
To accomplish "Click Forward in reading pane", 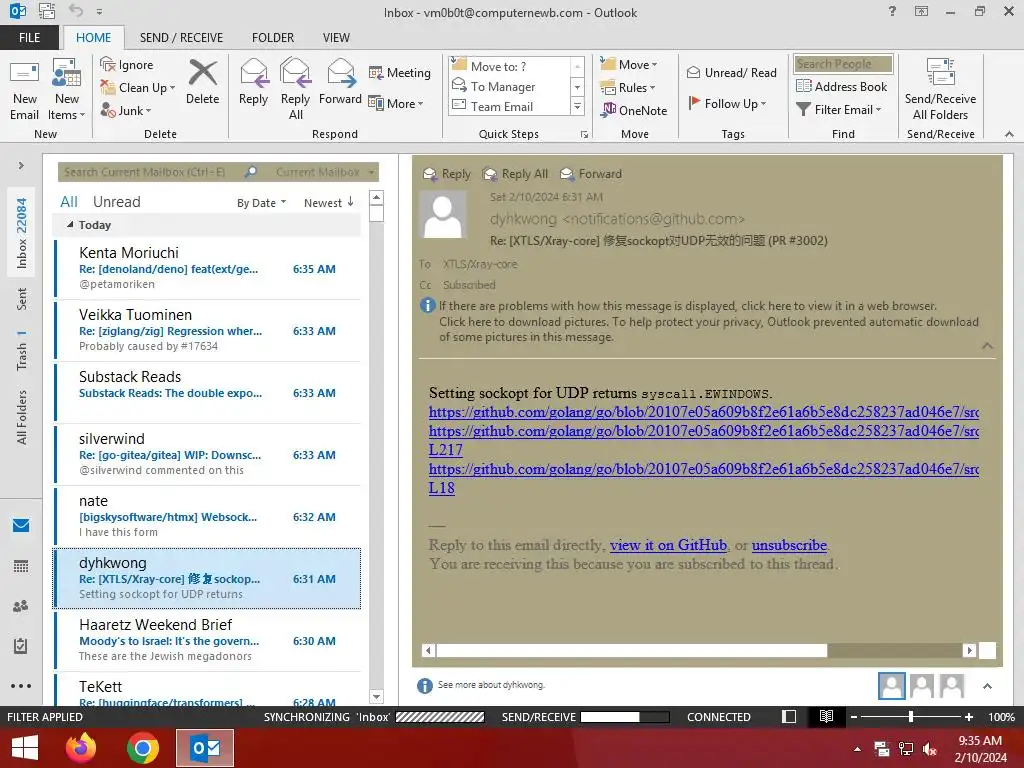I will pyautogui.click(x=591, y=174).
